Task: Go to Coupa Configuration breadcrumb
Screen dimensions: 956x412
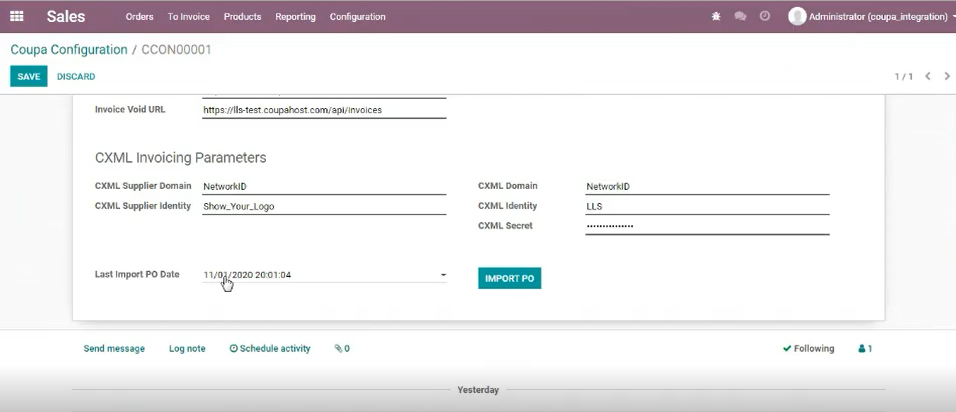Action: [x=69, y=50]
